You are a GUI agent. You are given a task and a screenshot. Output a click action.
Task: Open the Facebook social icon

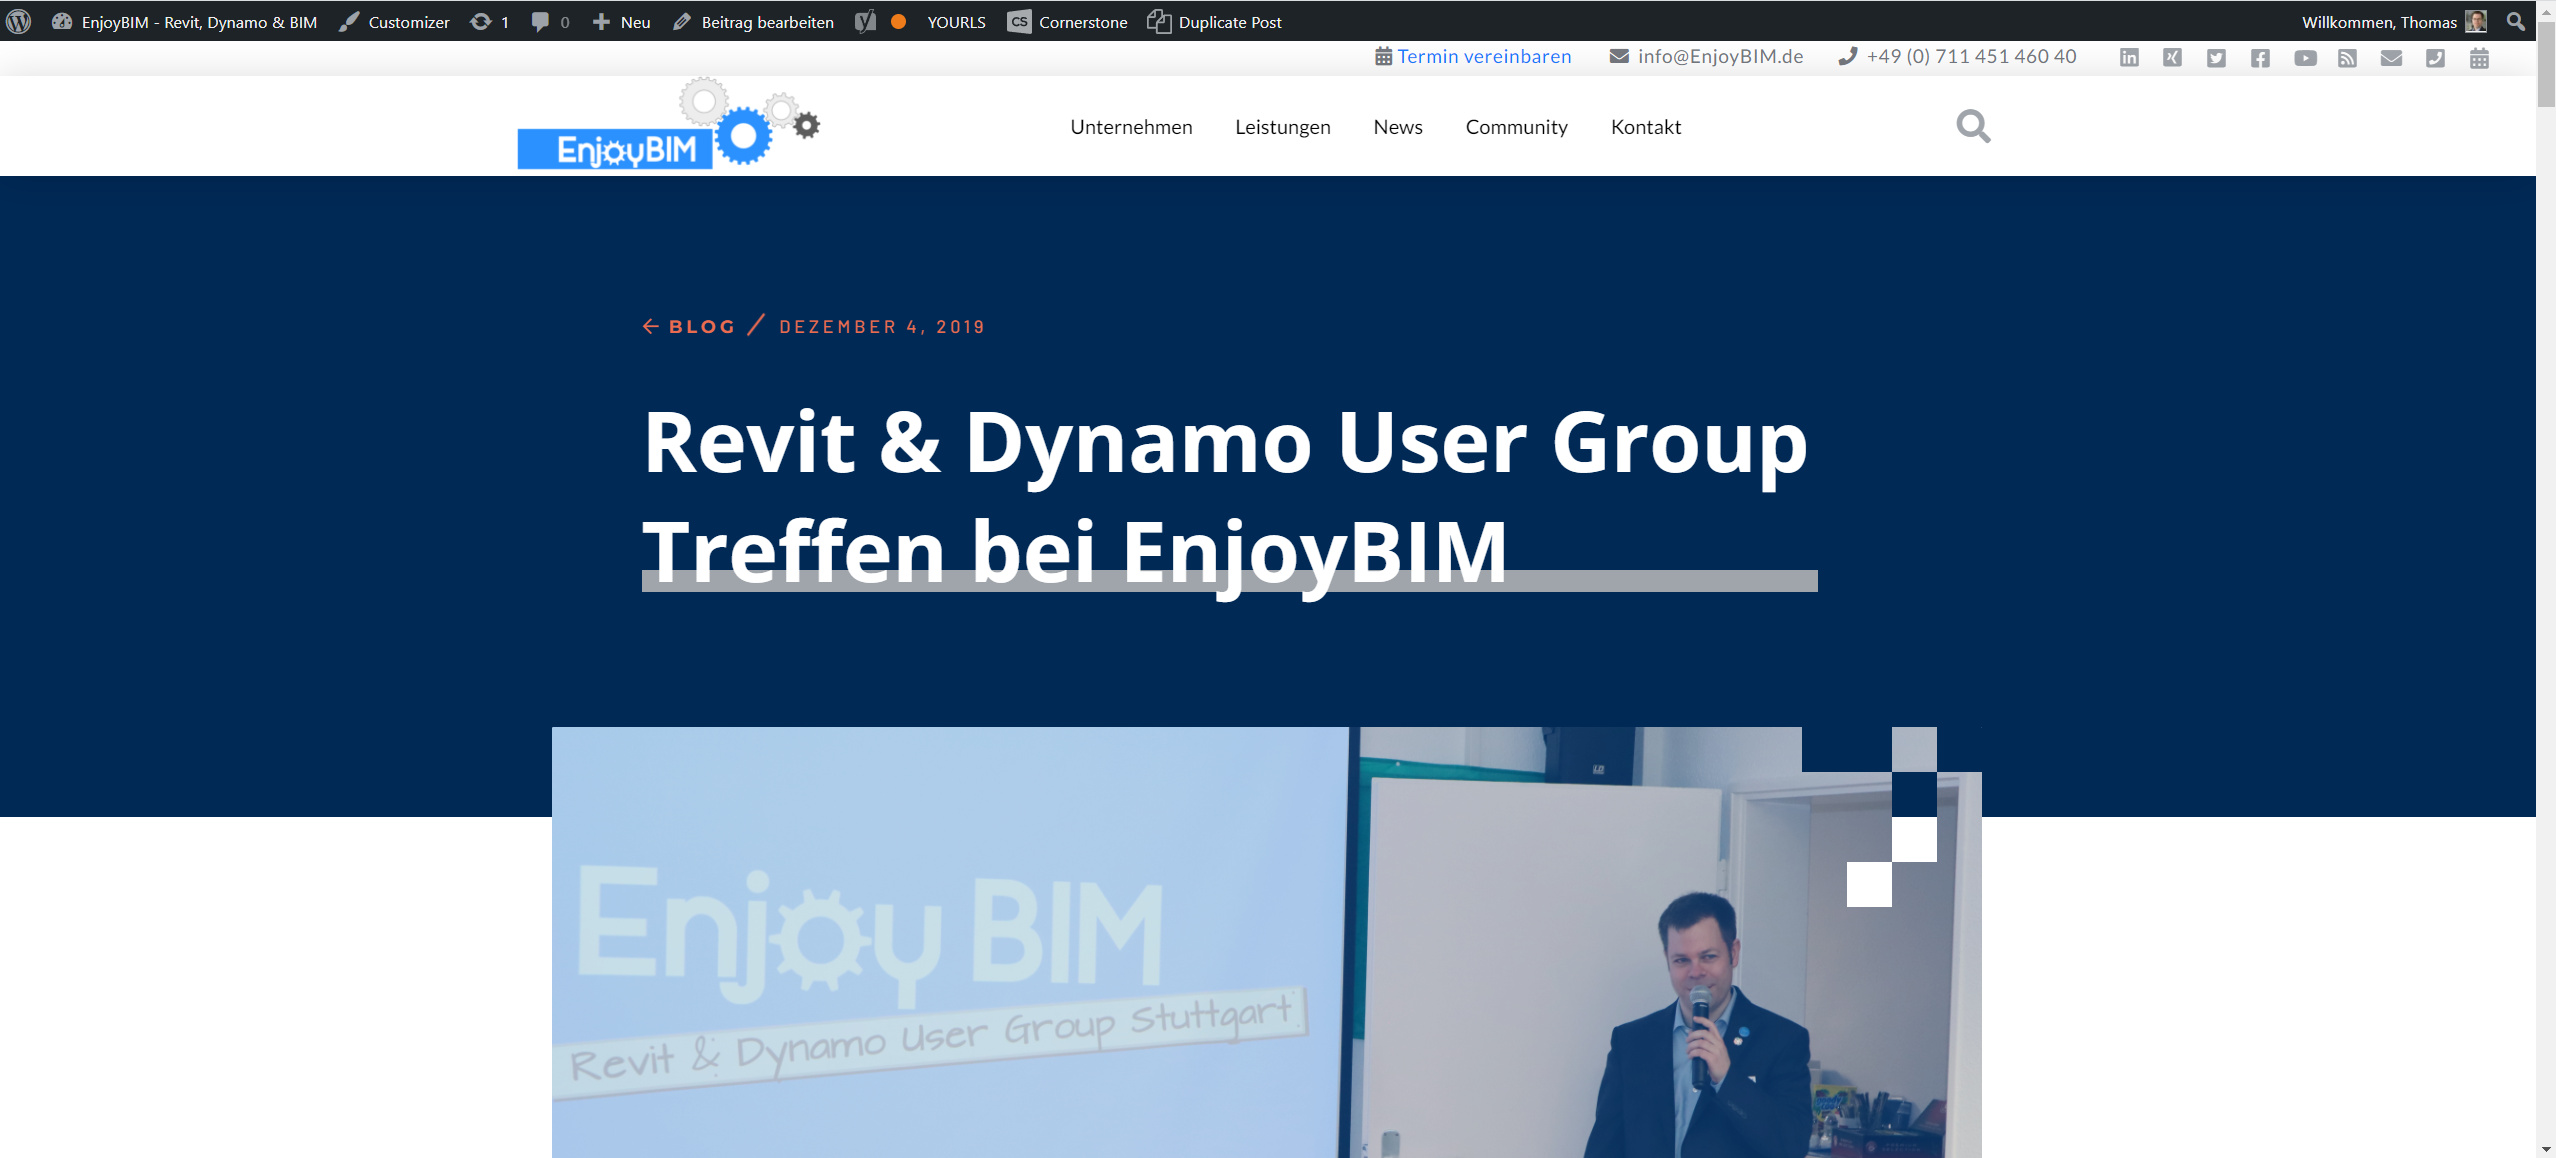coord(2260,58)
